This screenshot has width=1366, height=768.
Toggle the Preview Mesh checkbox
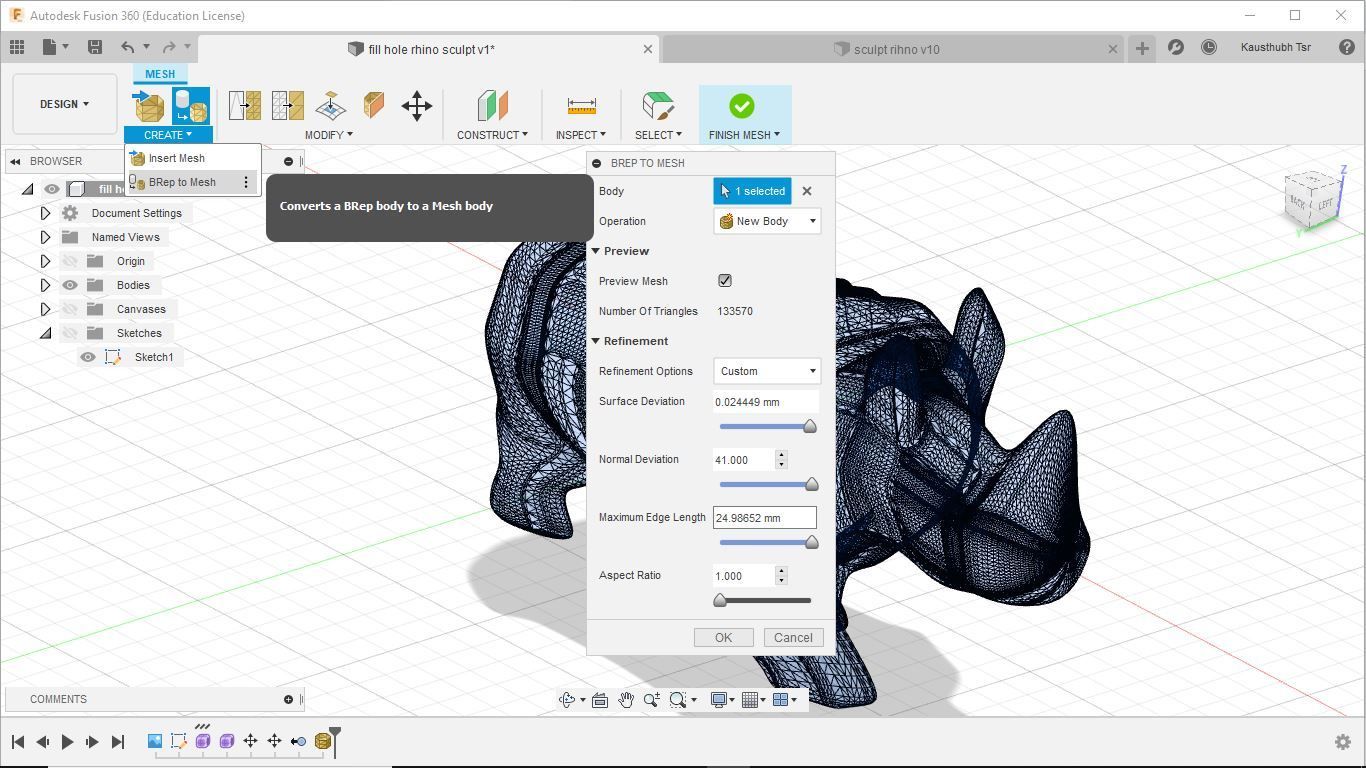click(725, 281)
